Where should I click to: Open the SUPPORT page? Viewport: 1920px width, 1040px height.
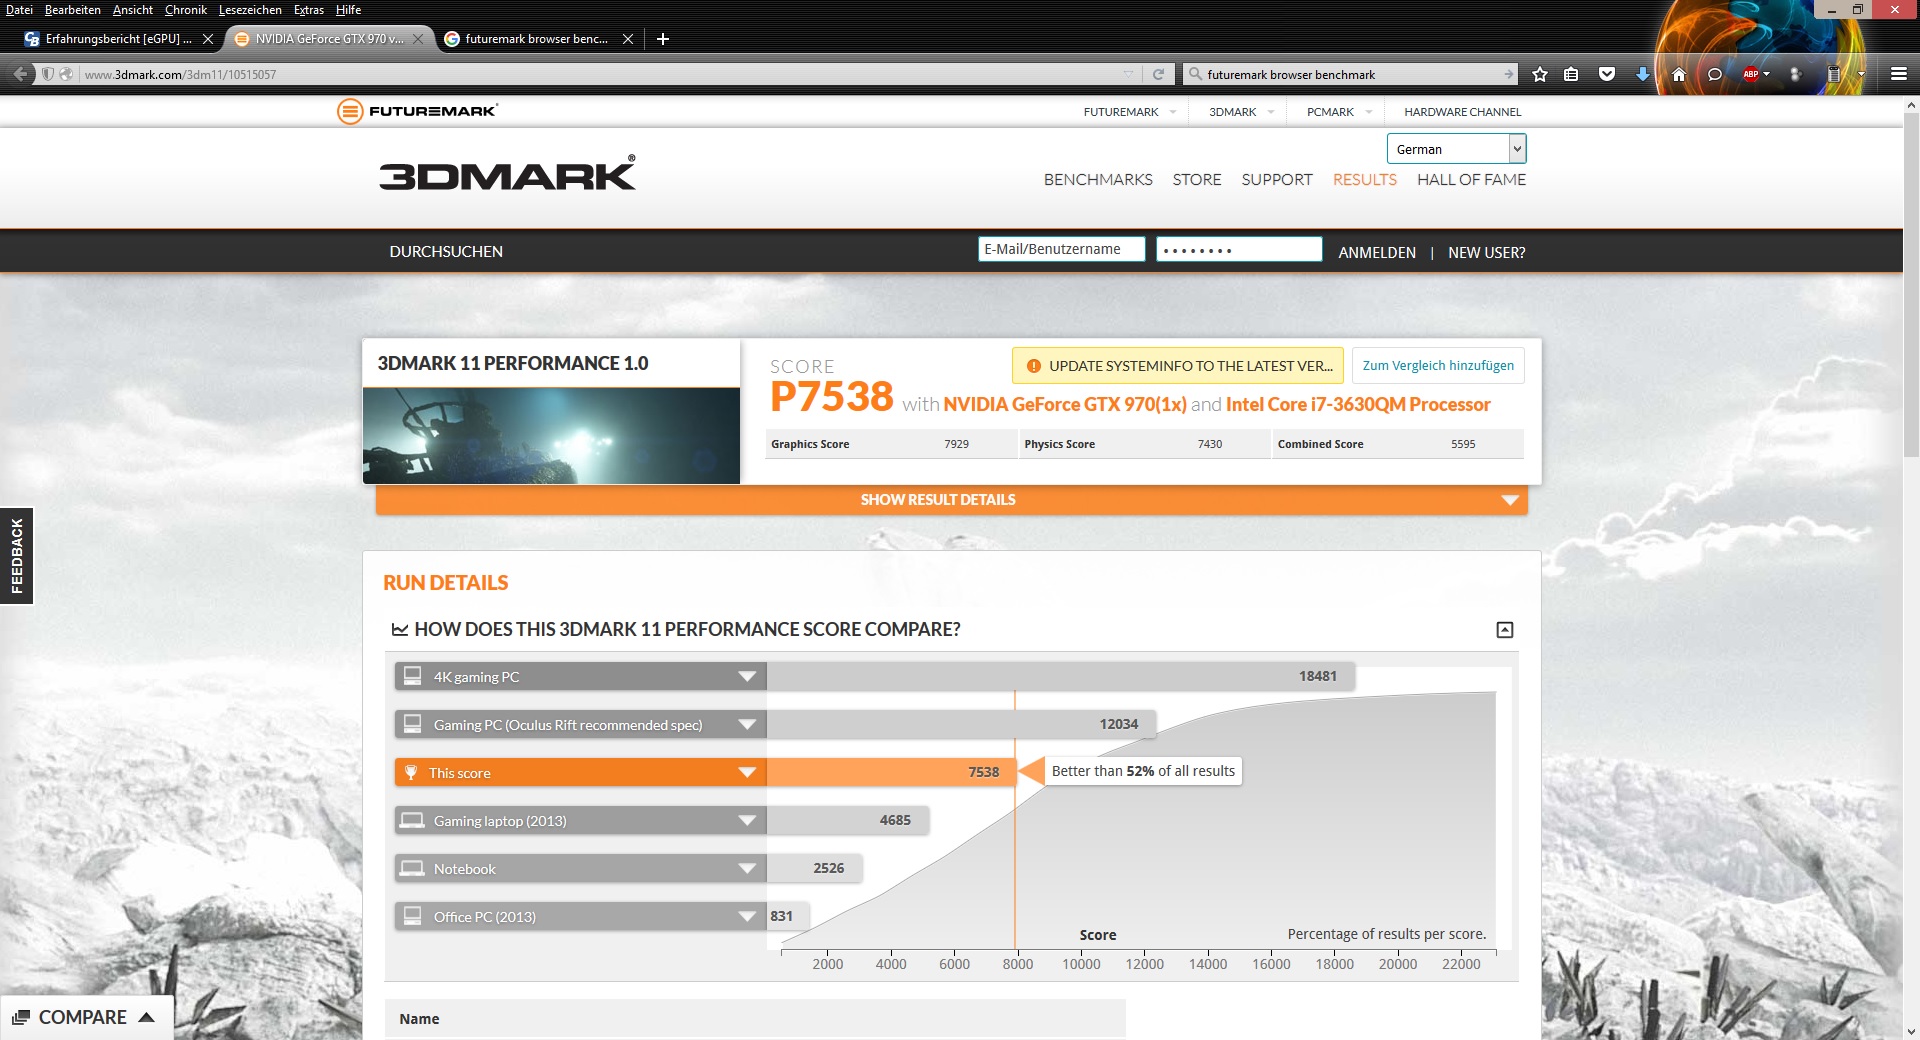[1277, 180]
